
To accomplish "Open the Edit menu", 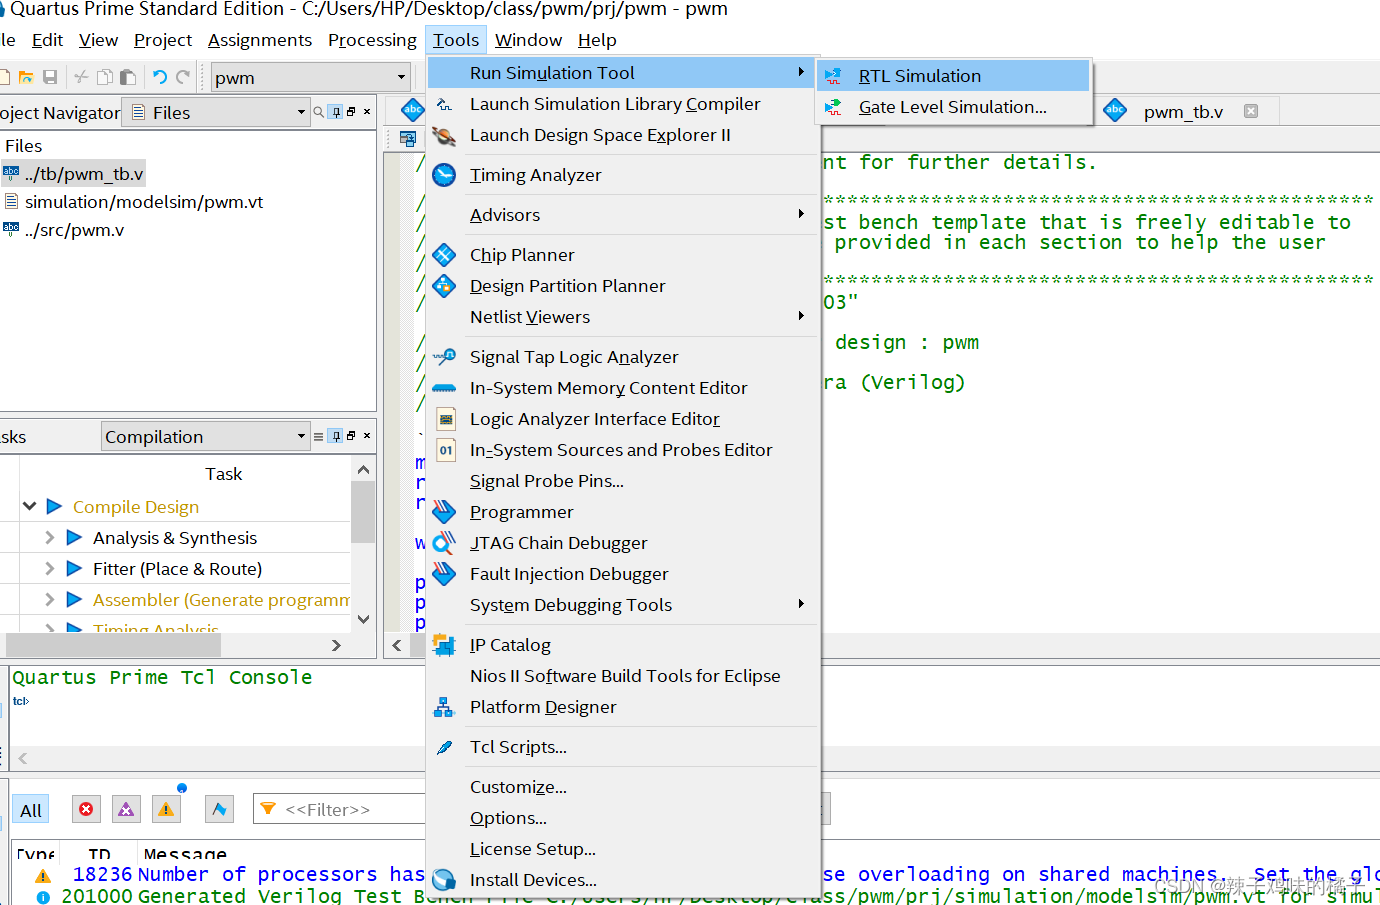I will [47, 40].
